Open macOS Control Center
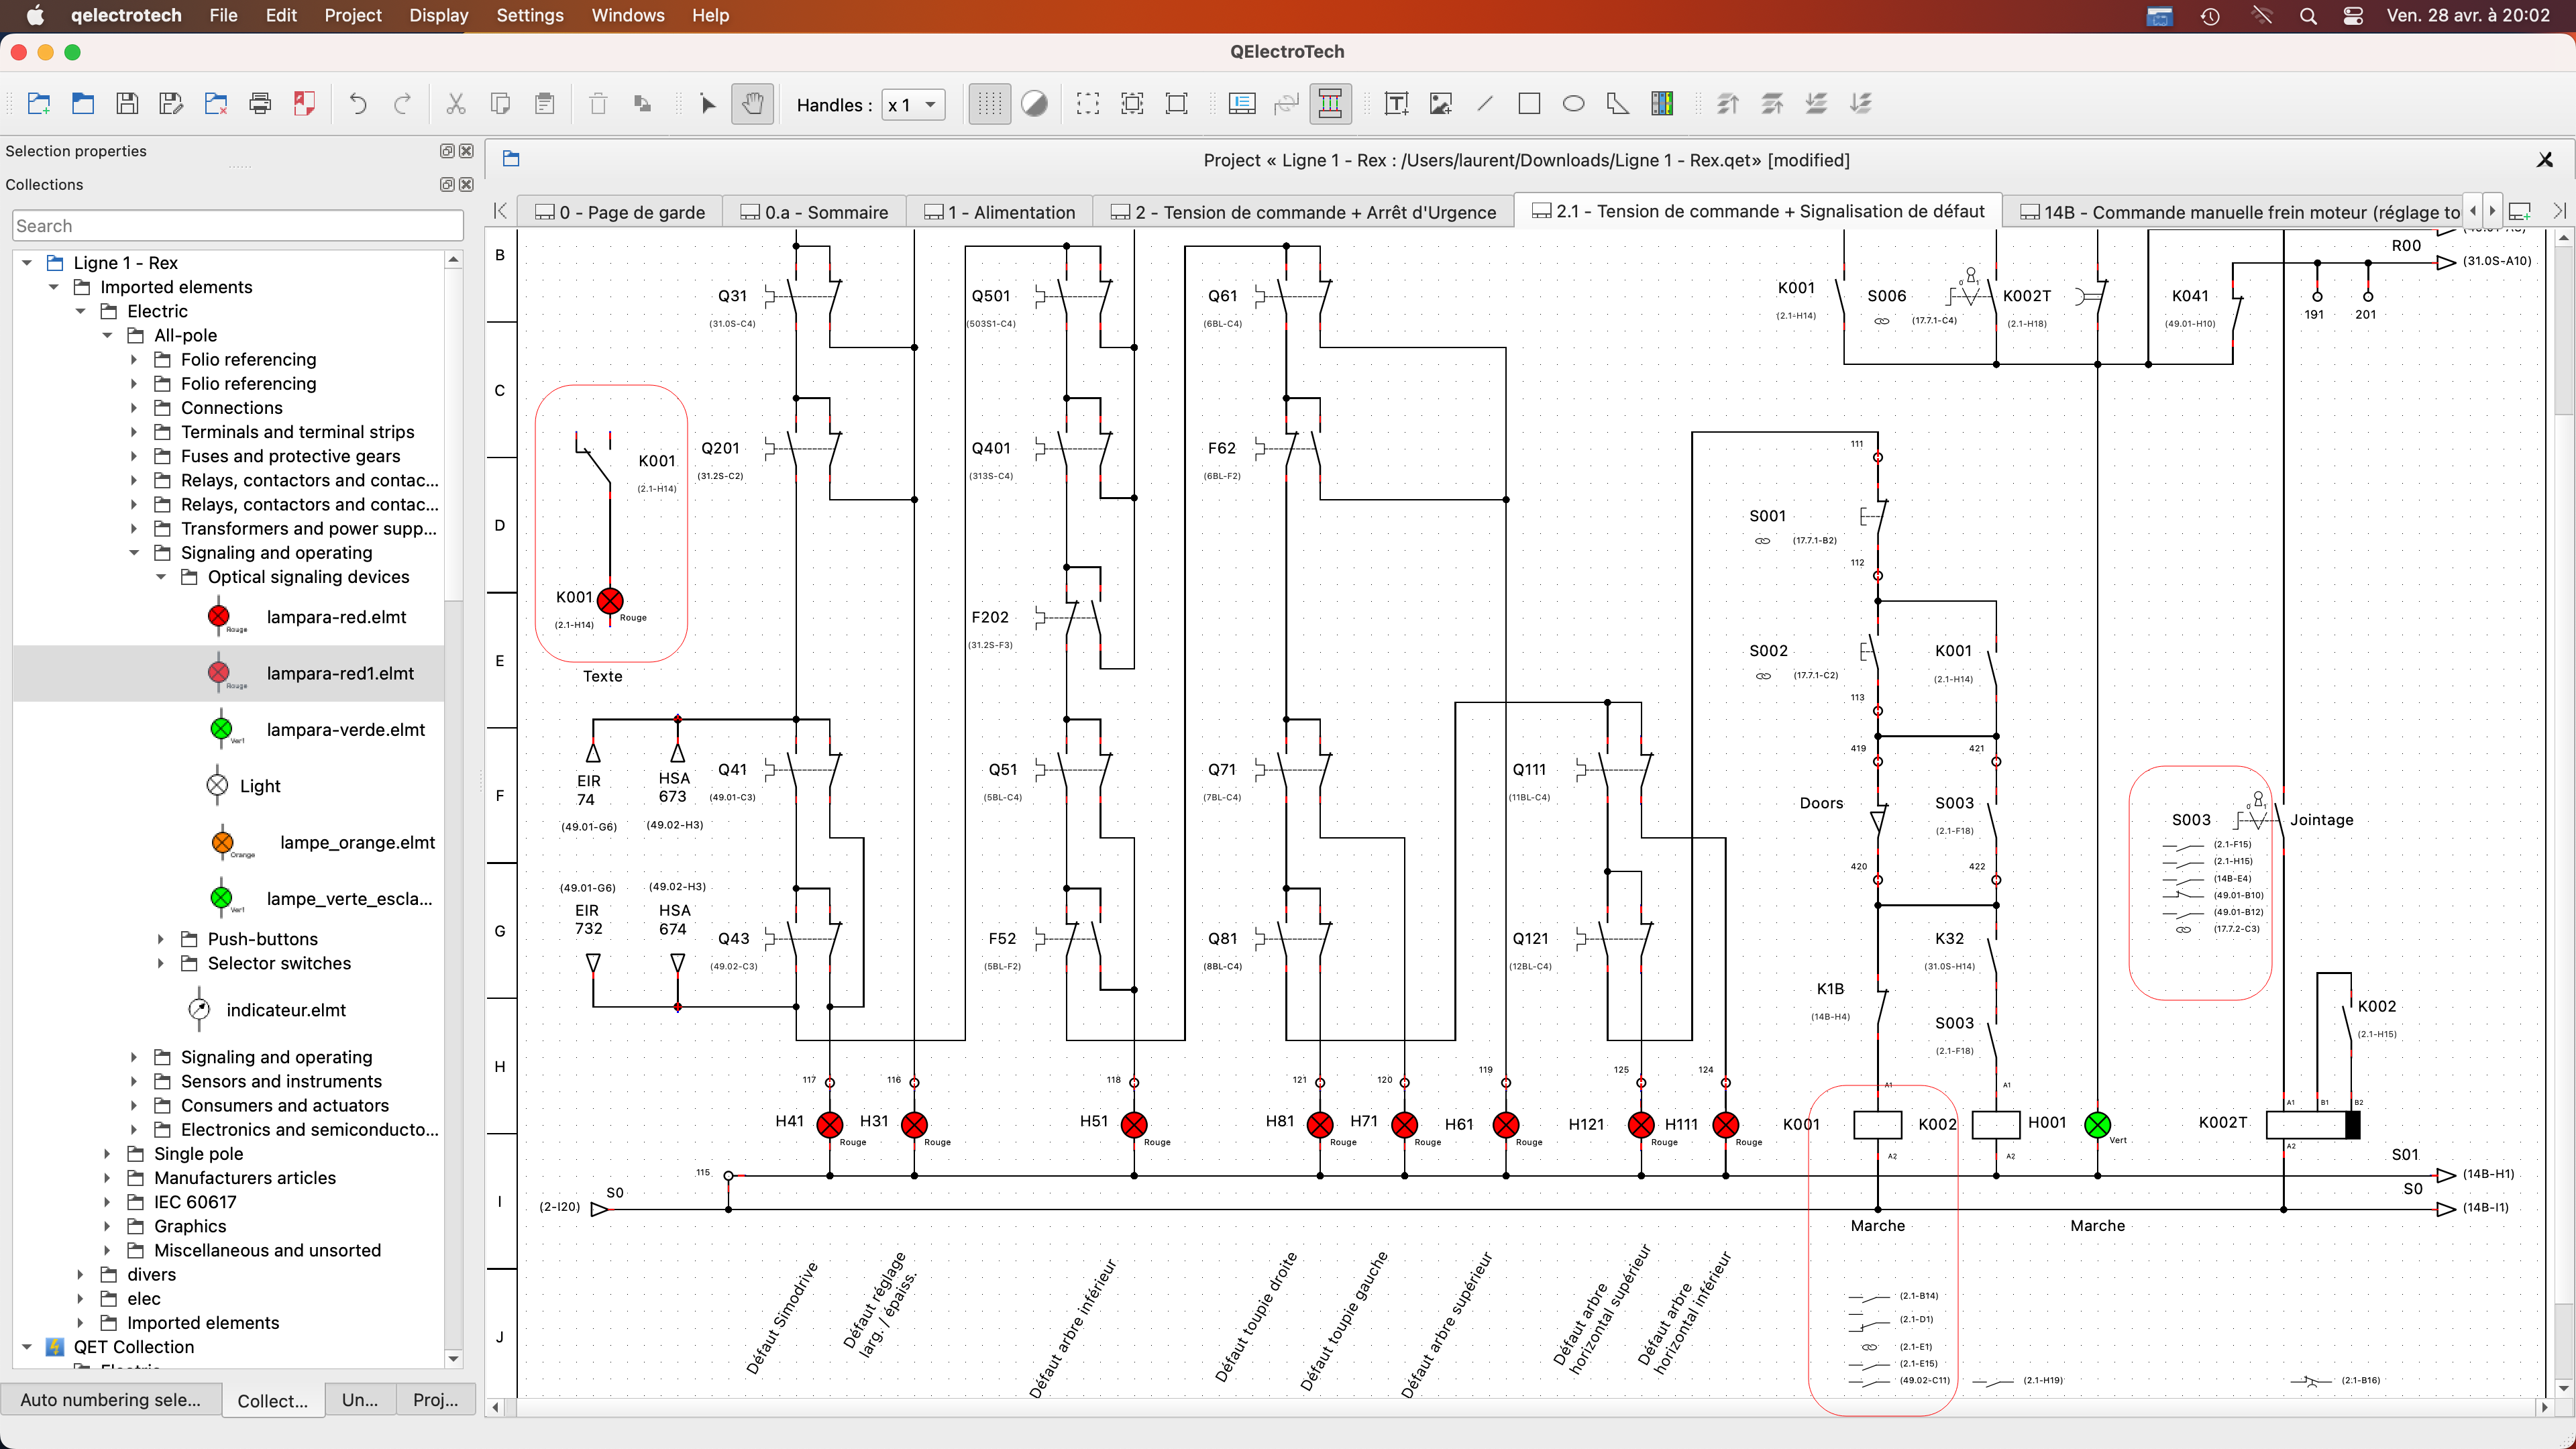Screen dimensions: 2576x1449 (2354, 16)
